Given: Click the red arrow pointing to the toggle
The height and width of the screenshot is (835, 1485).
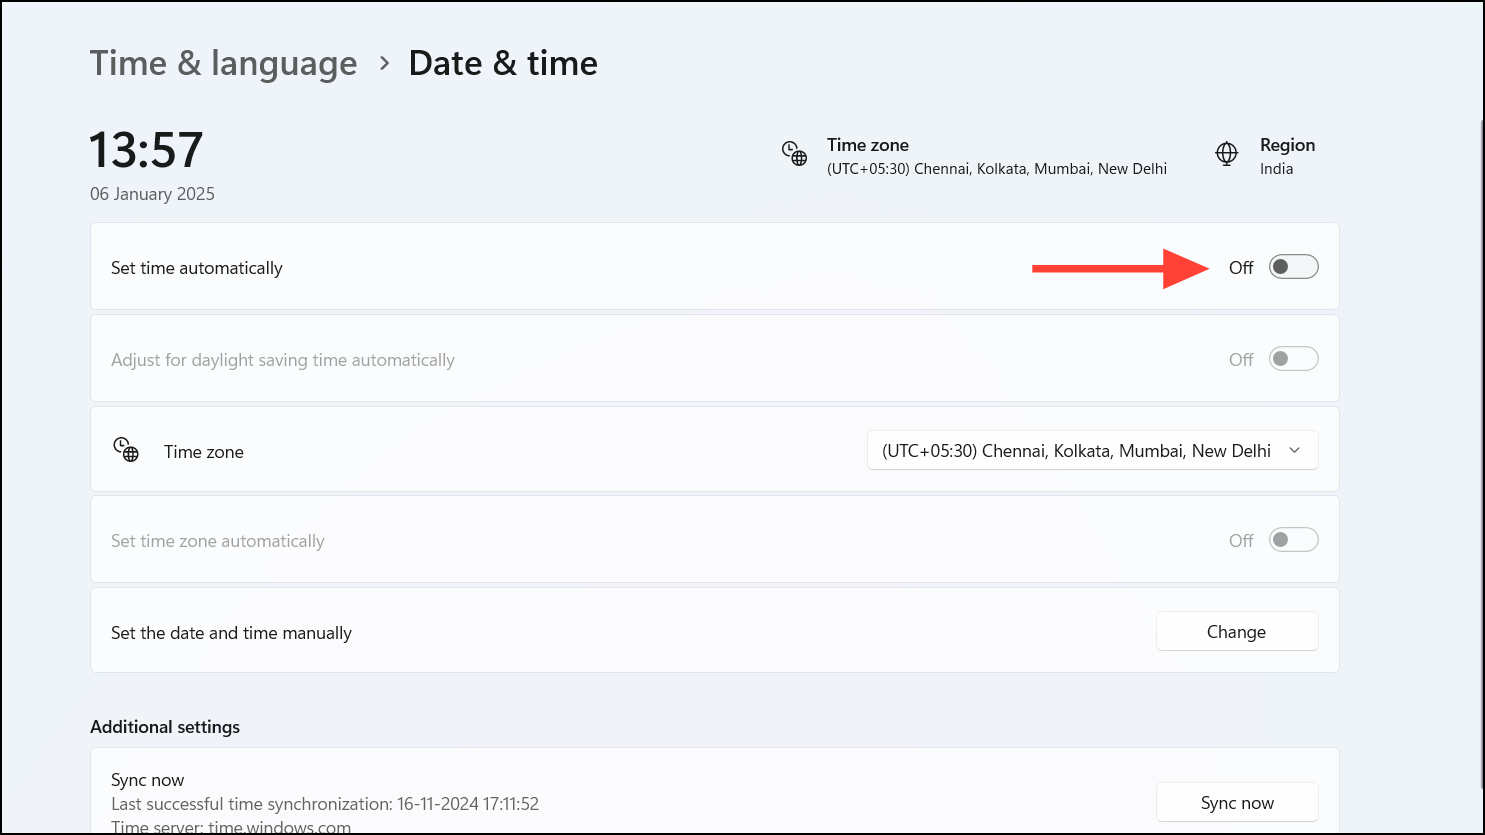Looking at the screenshot, I should pos(1120,266).
